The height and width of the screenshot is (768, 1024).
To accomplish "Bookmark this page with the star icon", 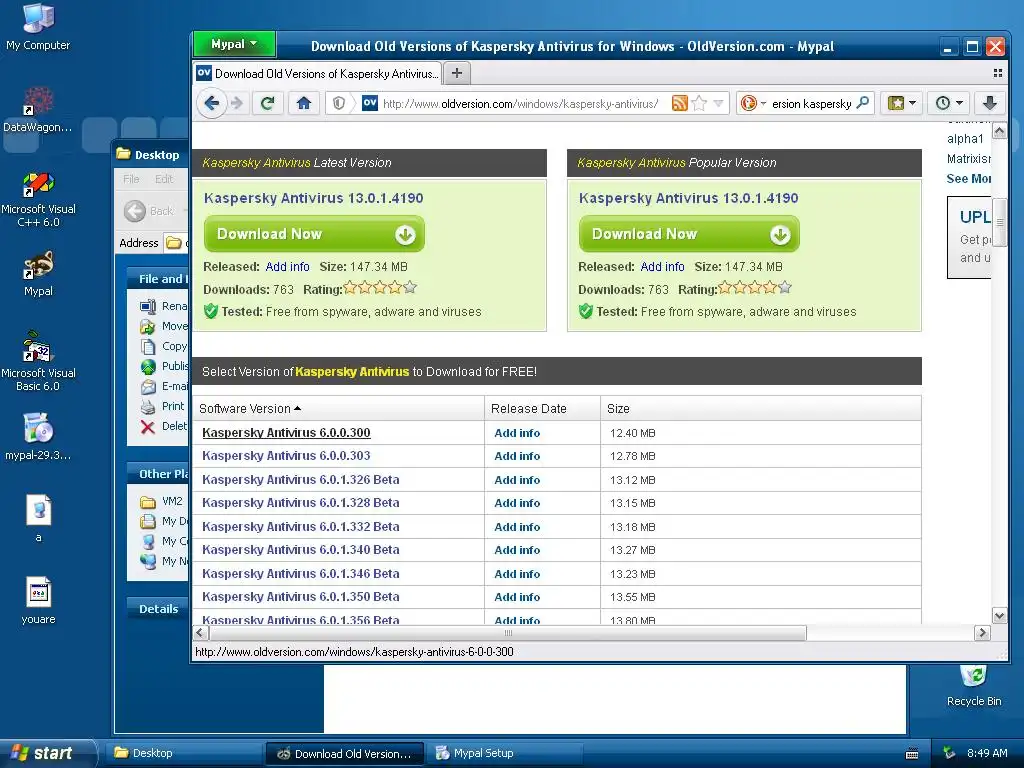I will pyautogui.click(x=699, y=103).
